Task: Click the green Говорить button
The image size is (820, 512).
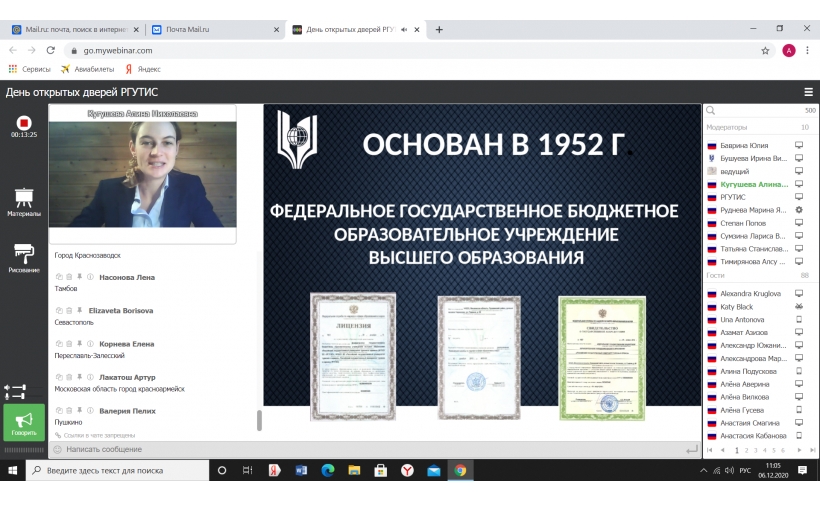Action: coord(24,423)
